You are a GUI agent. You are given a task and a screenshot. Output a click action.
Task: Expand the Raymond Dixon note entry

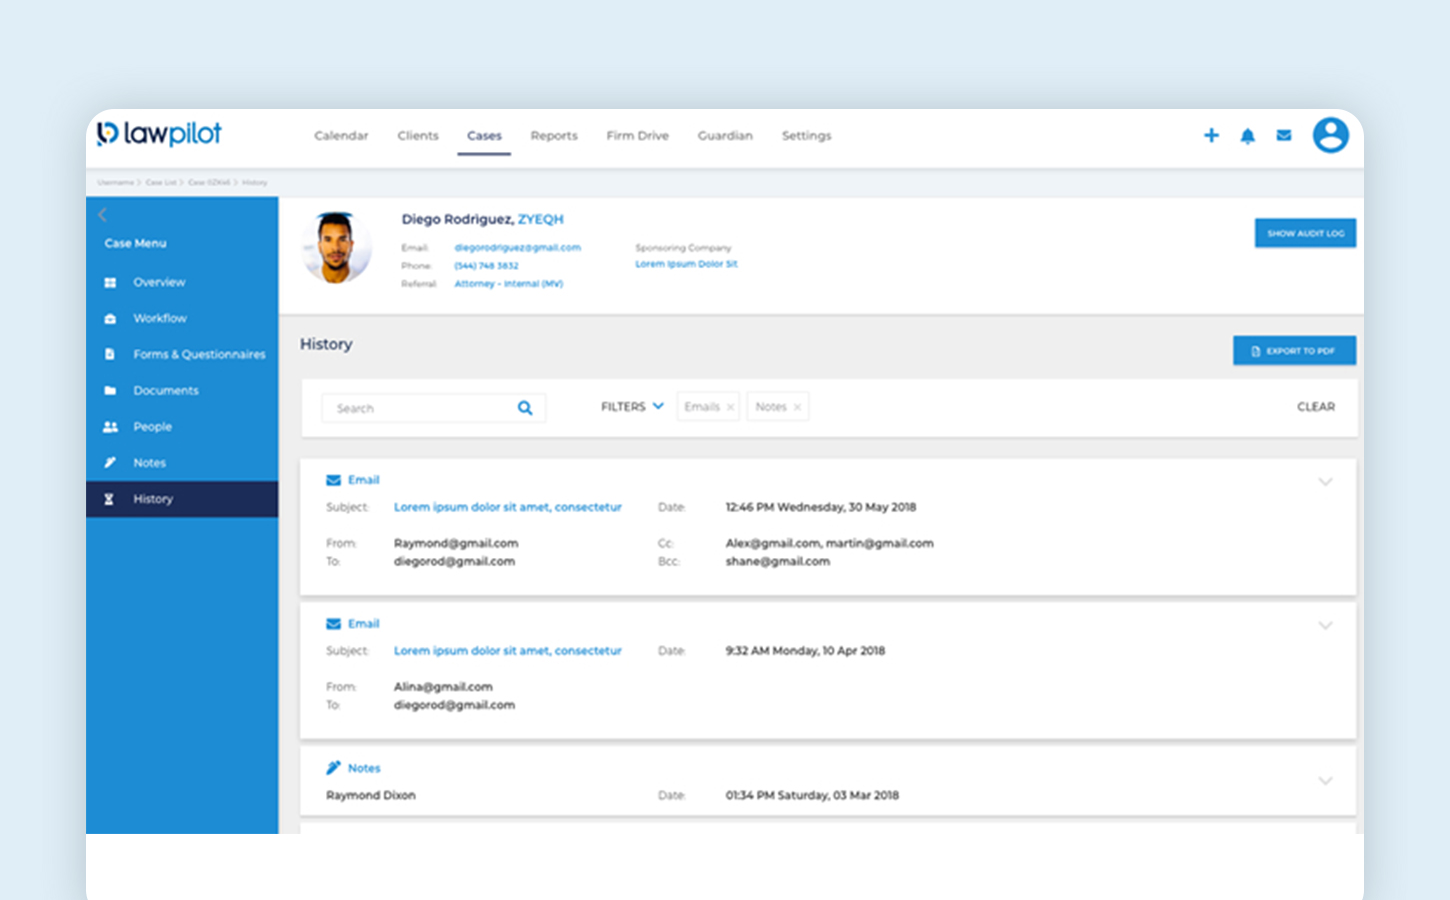(1325, 781)
